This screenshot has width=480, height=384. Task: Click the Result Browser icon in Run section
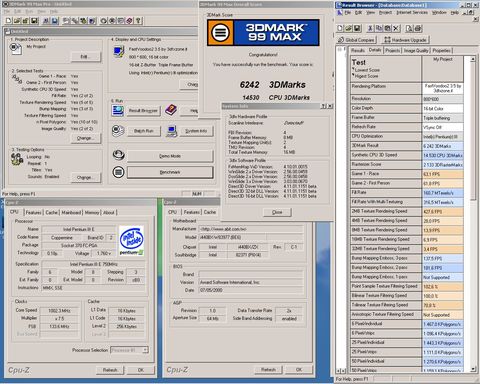118,110
